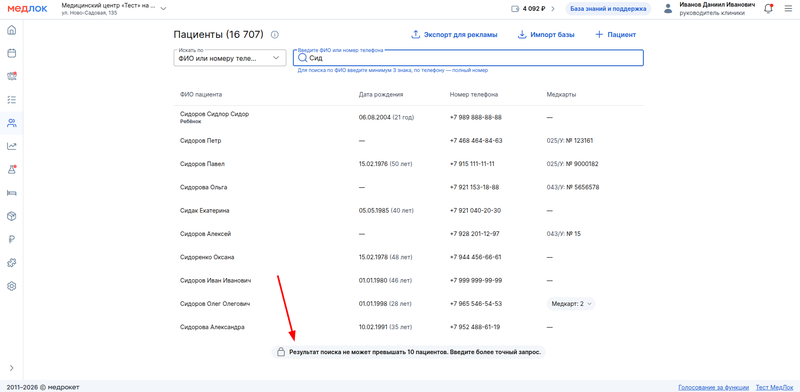This screenshot has height=392, width=800.
Task: Open patient Сидак Екатерина
Action: point(205,210)
